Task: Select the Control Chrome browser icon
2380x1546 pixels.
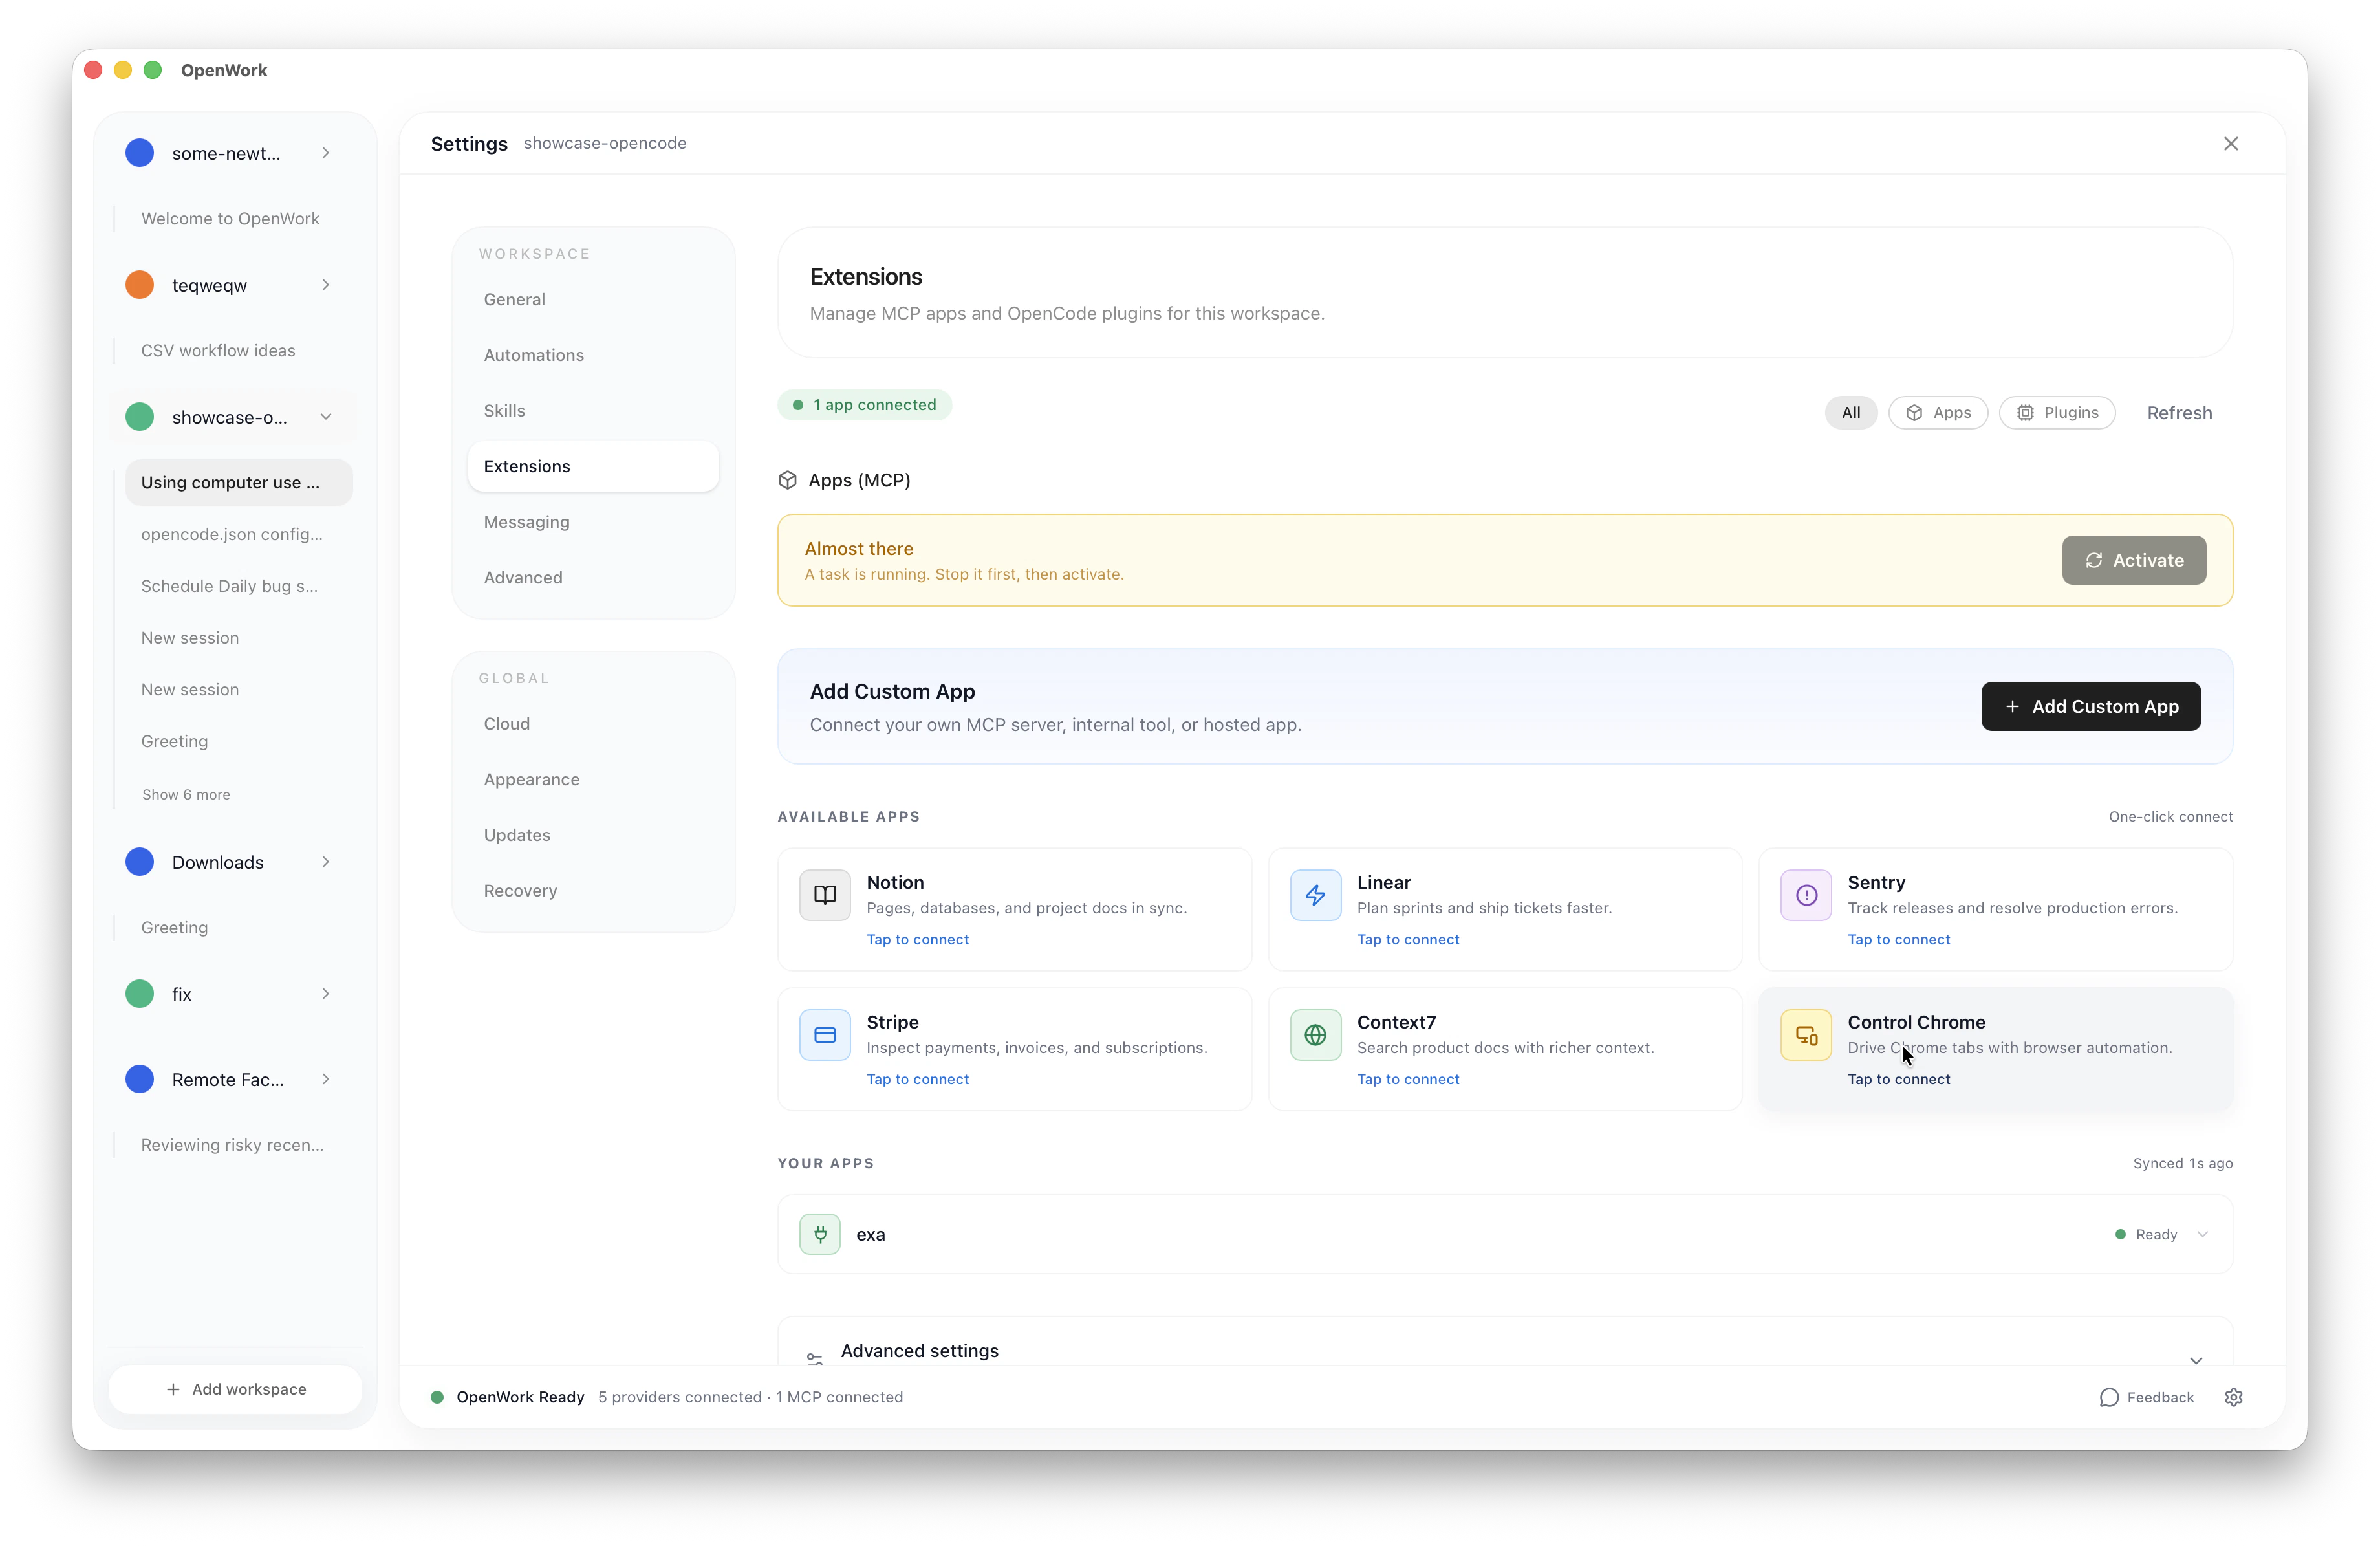Action: [1805, 1035]
